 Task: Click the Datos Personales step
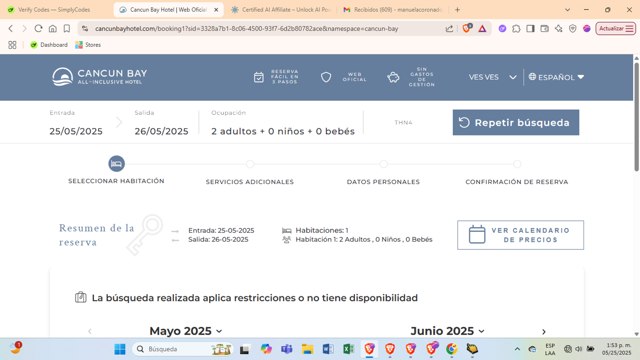click(383, 182)
